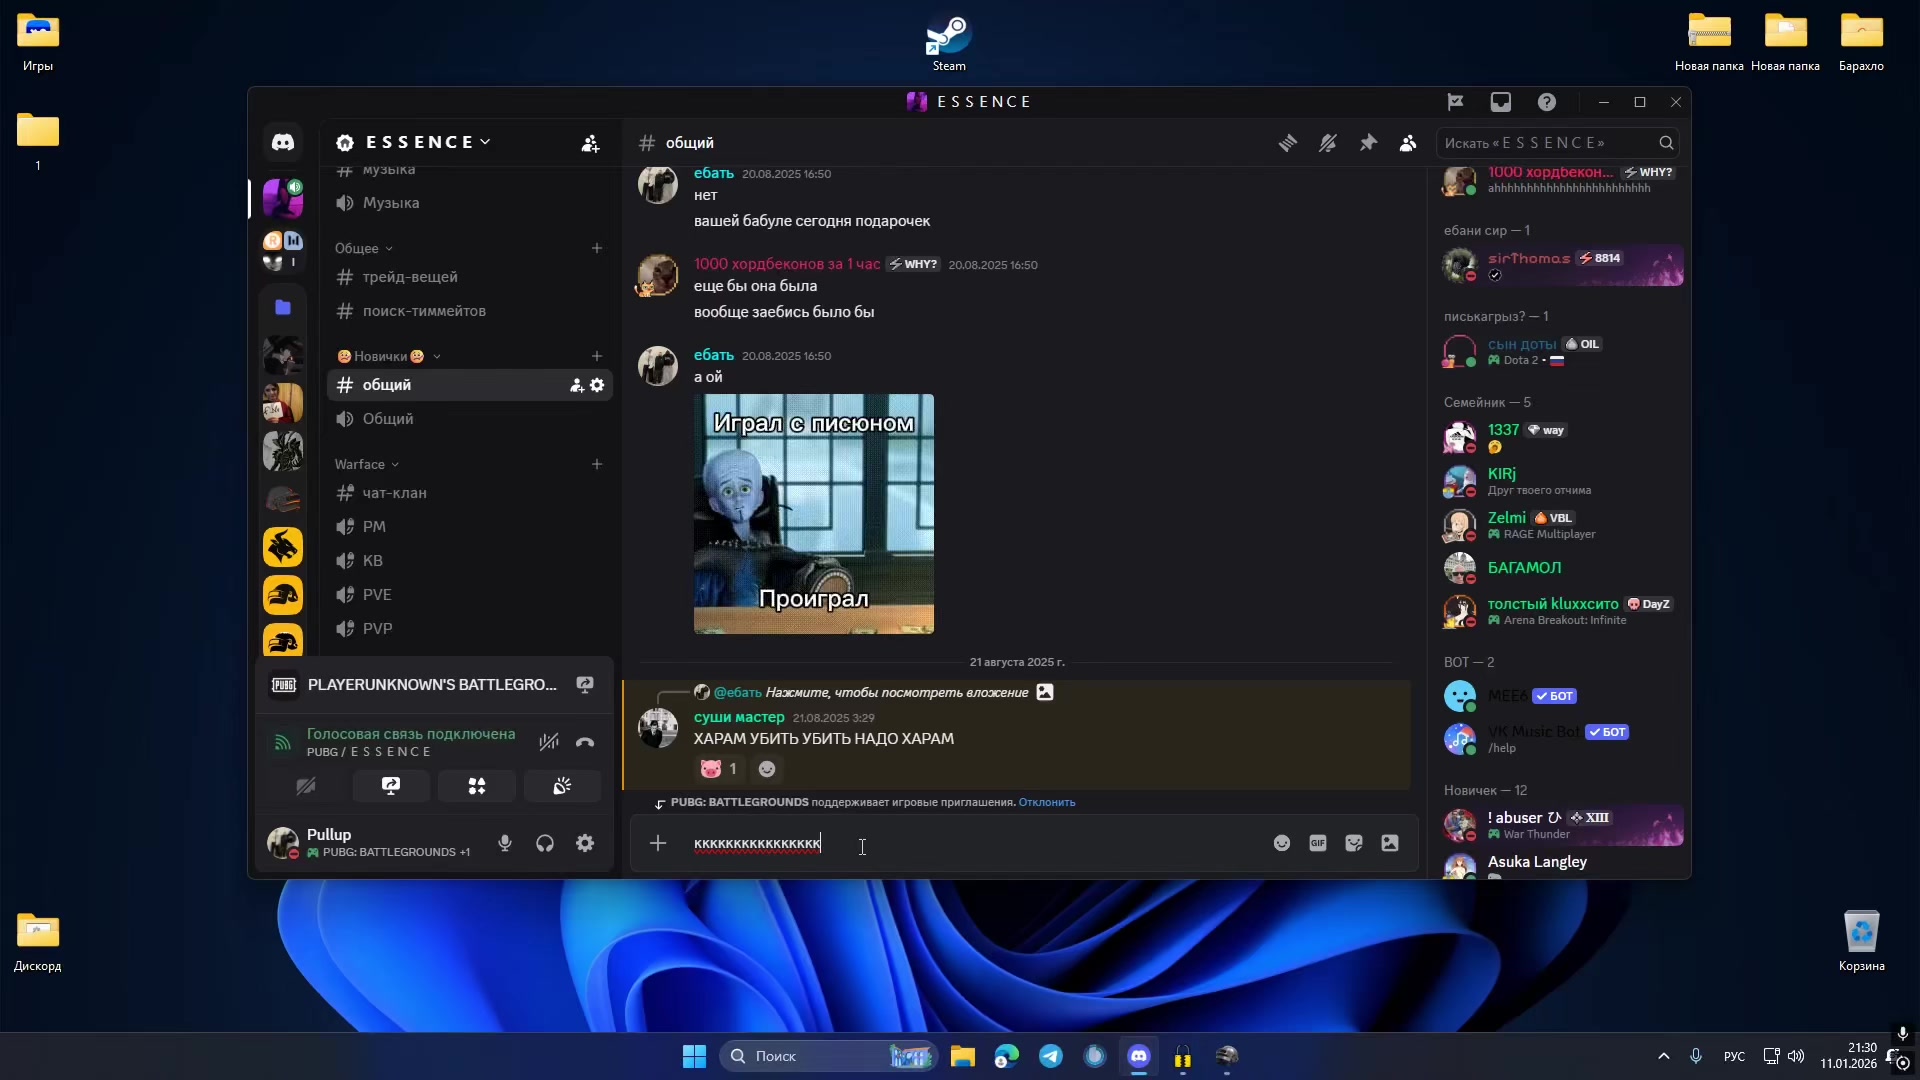Viewport: 1920px width, 1080px height.
Task: Open threads for the общий channel
Action: pyautogui.click(x=1288, y=143)
